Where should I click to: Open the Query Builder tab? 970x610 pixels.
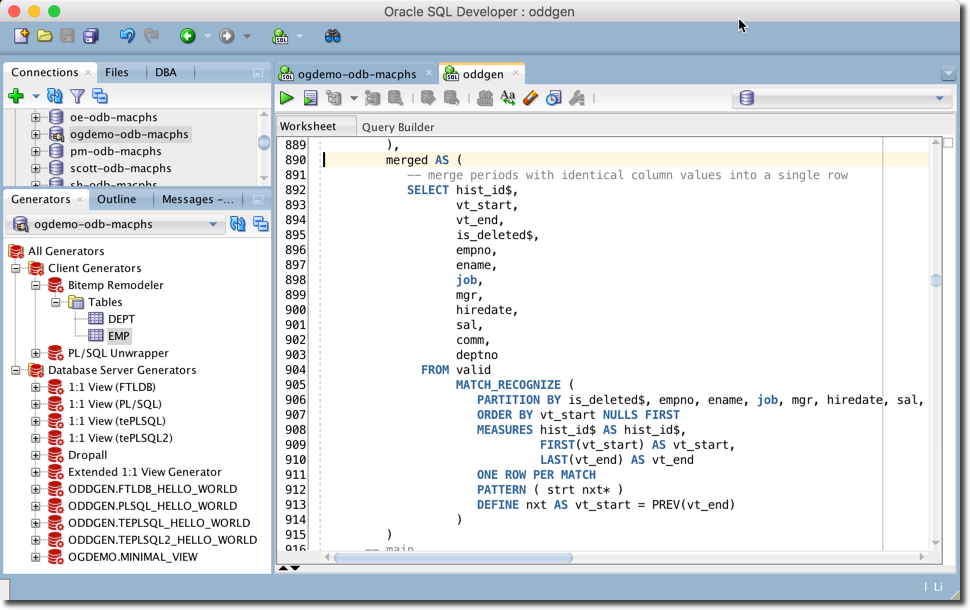tap(398, 127)
